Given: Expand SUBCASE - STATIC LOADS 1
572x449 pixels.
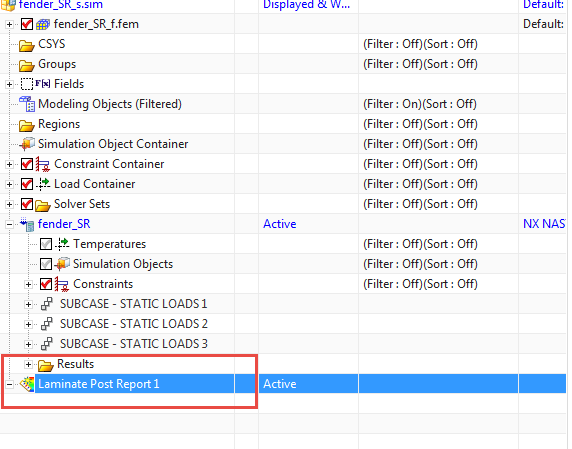Looking at the screenshot, I should 28,304.
